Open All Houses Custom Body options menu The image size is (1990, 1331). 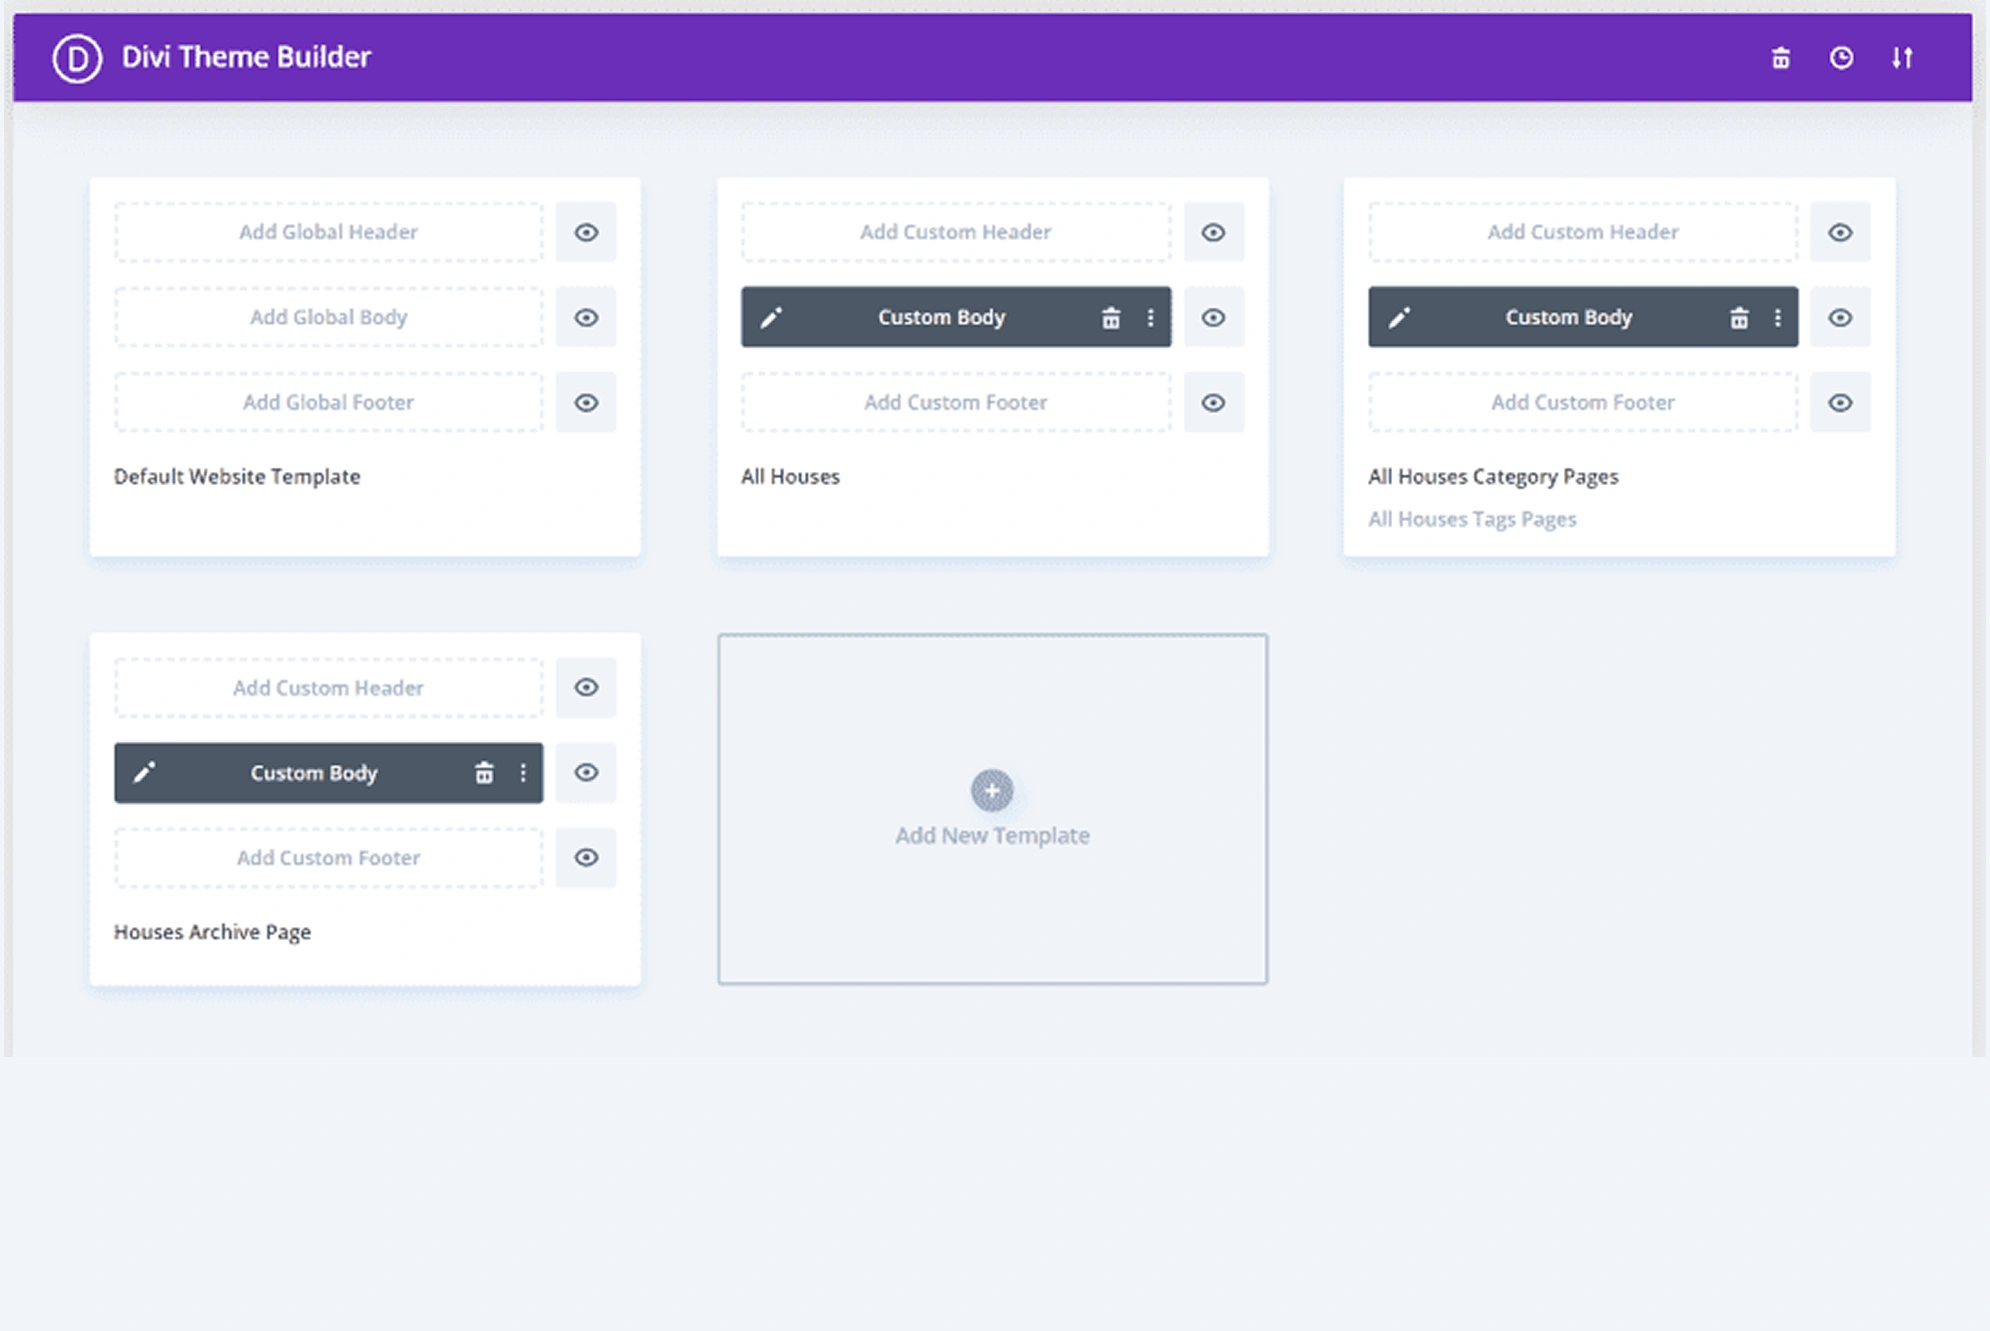click(x=1150, y=318)
